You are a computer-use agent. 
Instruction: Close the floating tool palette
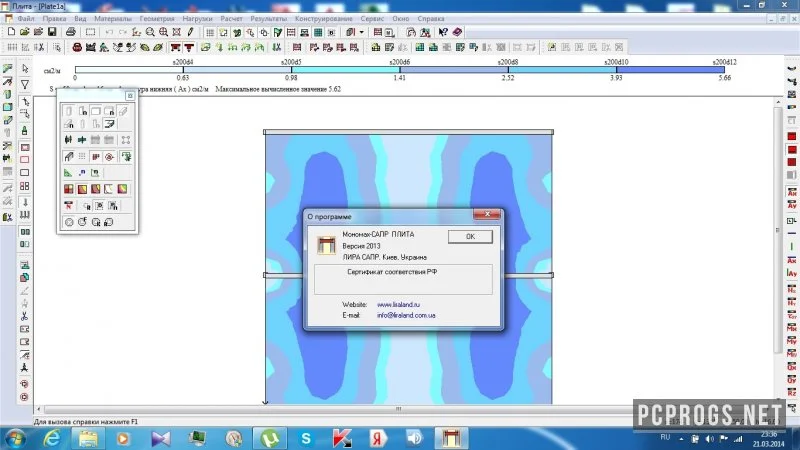(x=130, y=95)
